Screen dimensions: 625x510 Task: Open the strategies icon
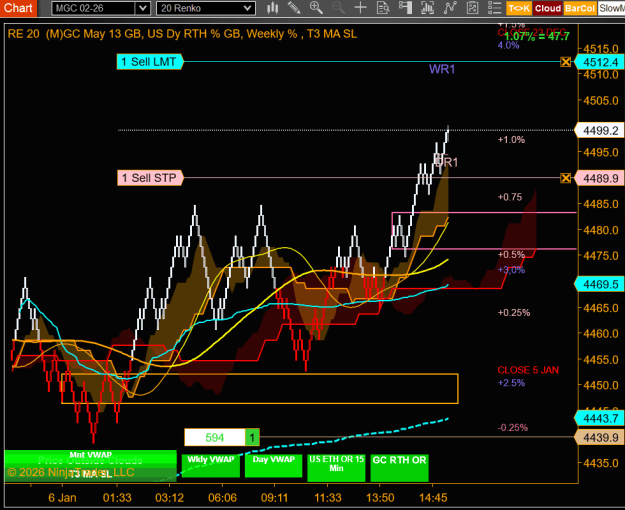(472, 8)
